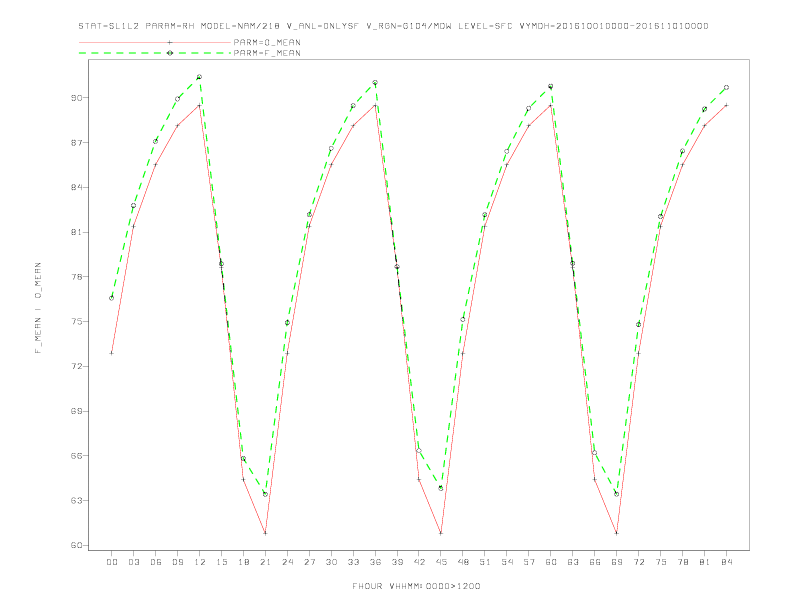
Task: Click x-axis forecast hour label 57
Action: click(529, 562)
